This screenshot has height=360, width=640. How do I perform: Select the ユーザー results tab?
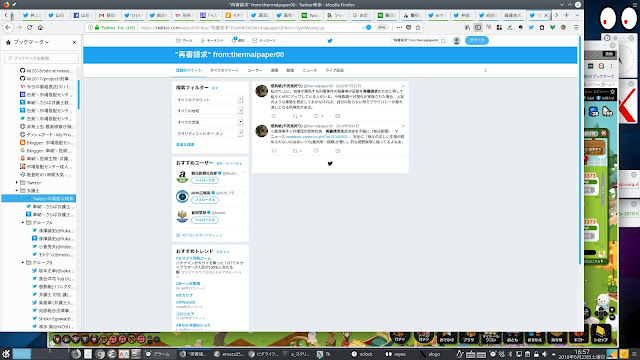tap(255, 70)
